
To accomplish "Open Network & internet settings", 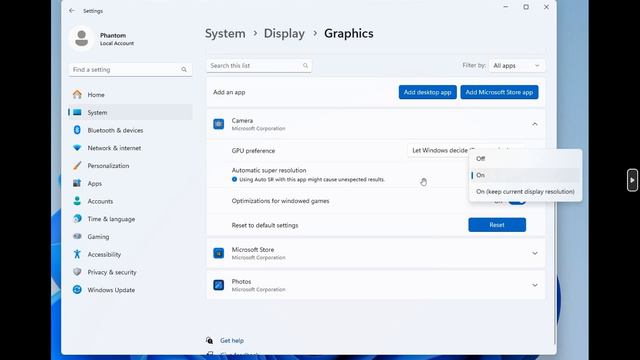I will [130, 148].
